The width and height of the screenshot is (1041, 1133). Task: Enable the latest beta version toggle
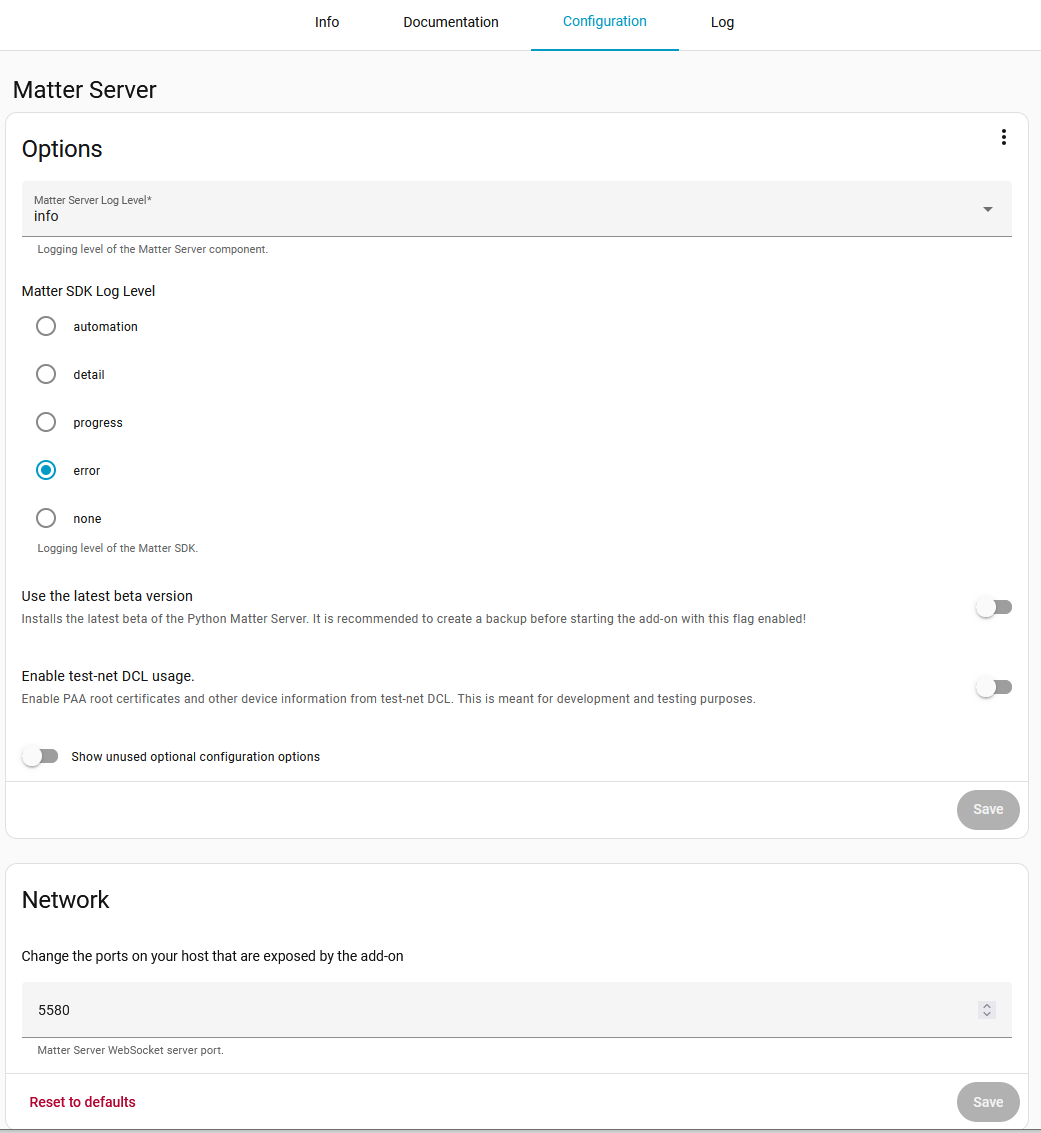993,606
